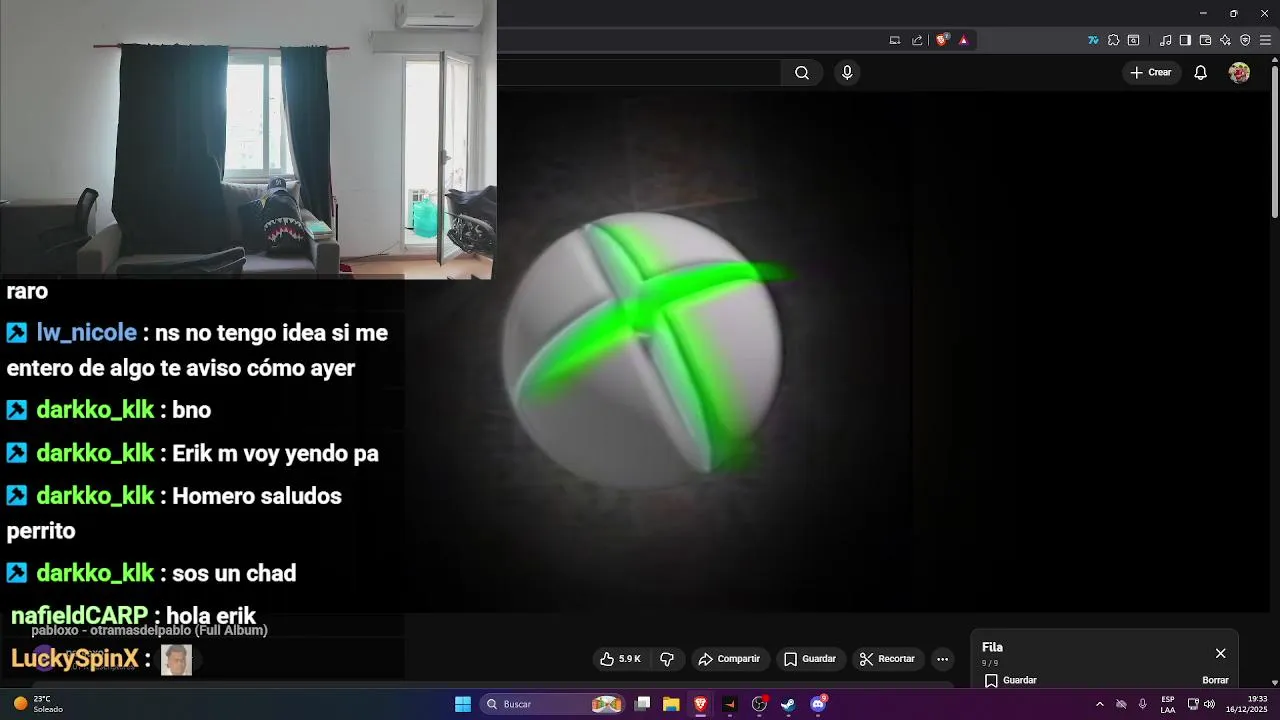
Task: Open Brave Shields lion icon
Action: (x=942, y=40)
